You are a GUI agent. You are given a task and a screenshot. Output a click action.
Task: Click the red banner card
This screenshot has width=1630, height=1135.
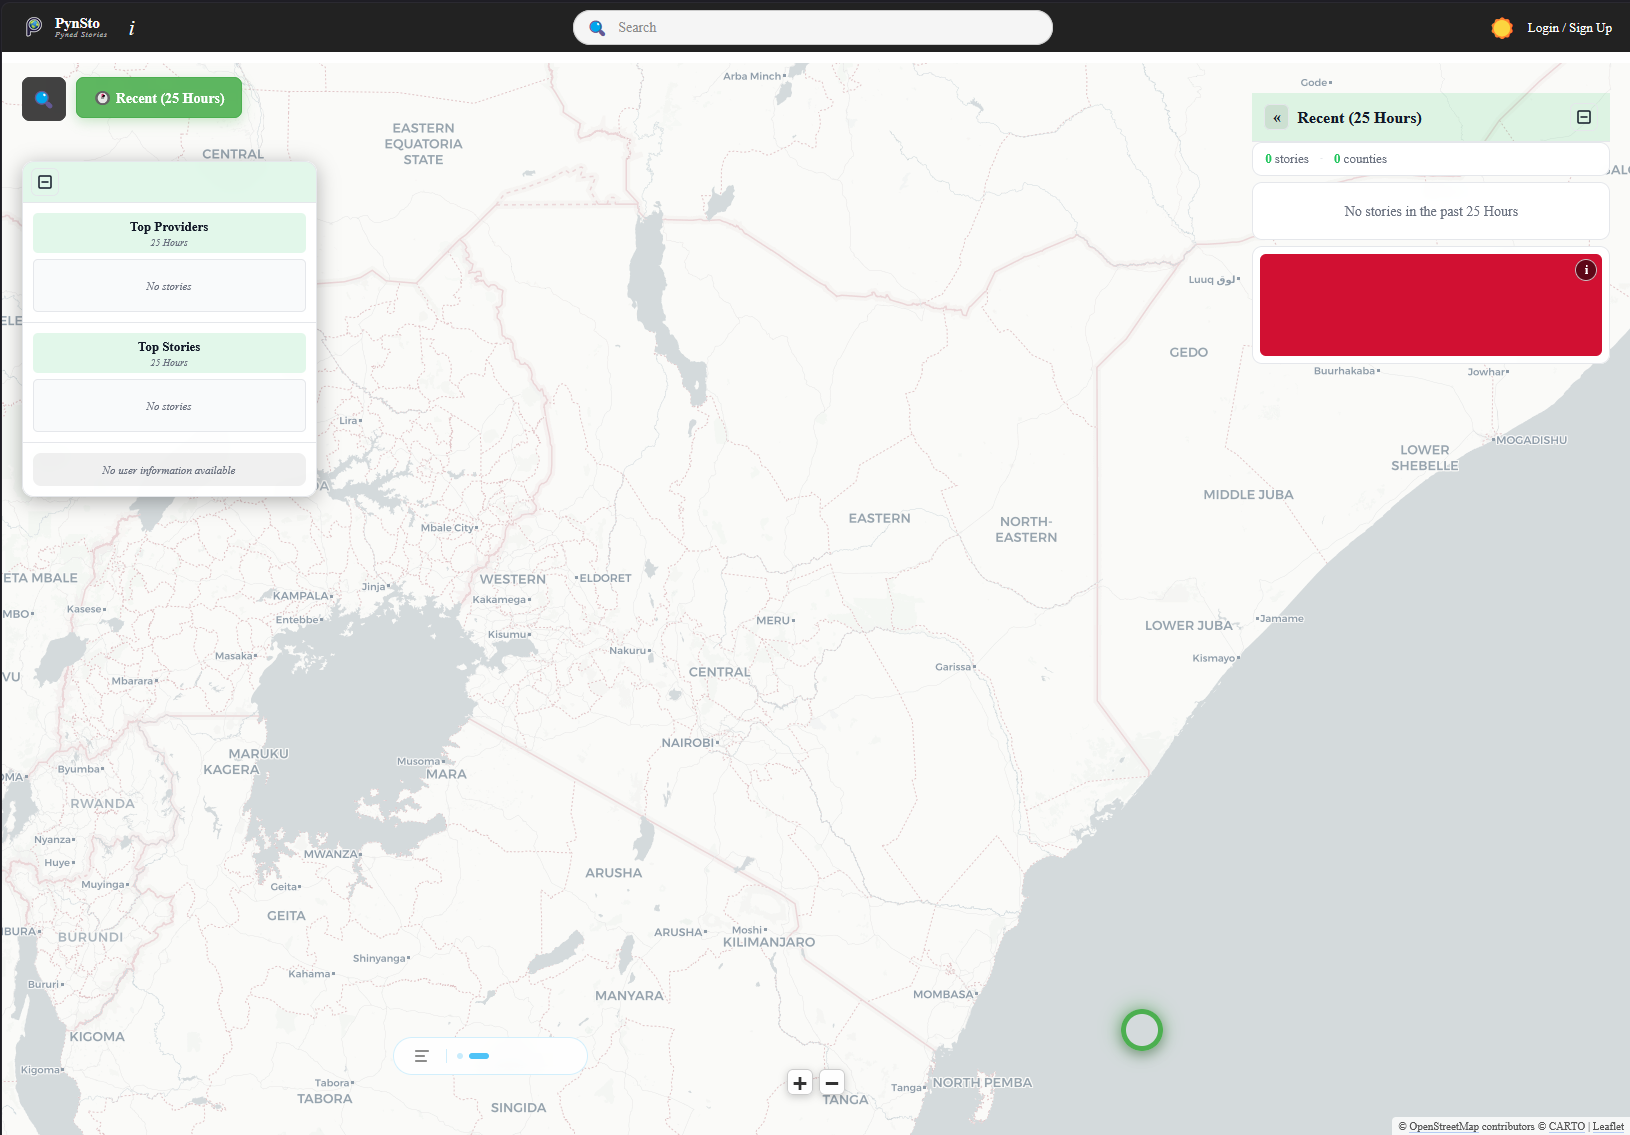[x=1431, y=305]
